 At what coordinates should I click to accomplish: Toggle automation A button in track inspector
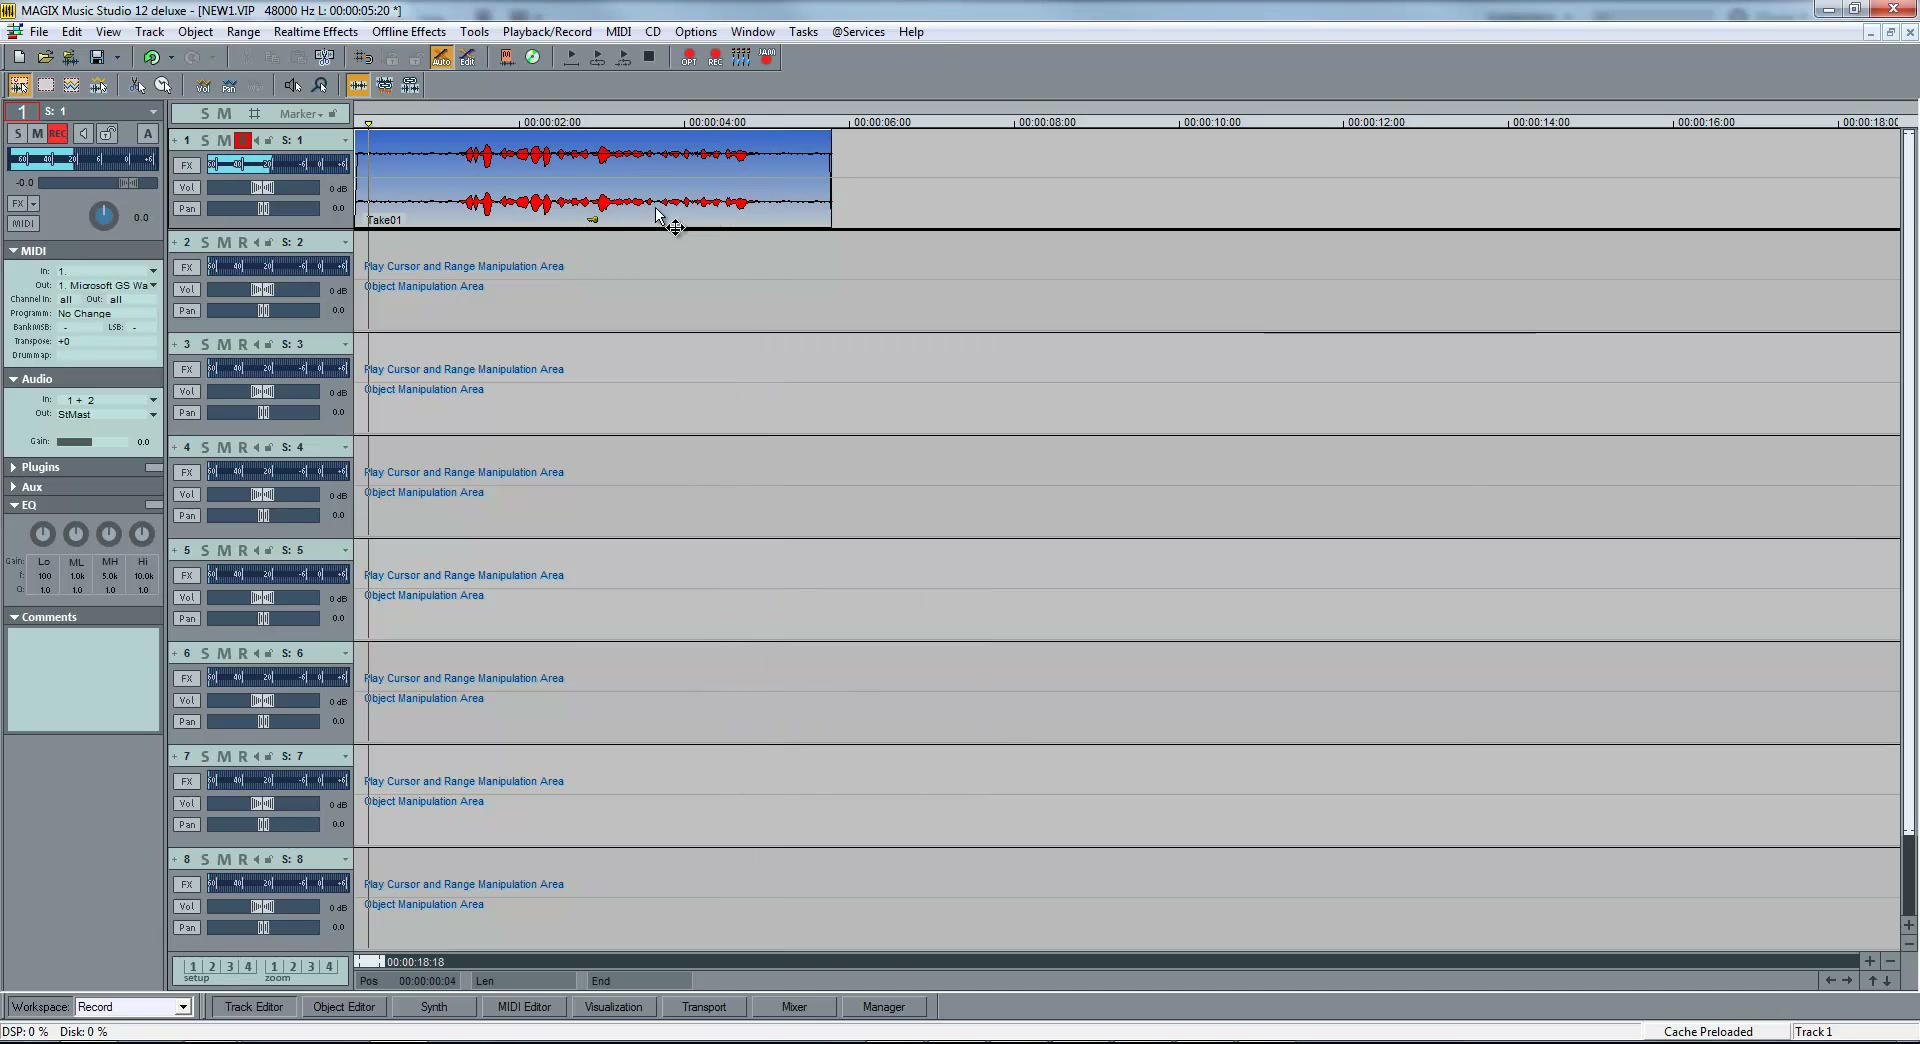tap(148, 133)
